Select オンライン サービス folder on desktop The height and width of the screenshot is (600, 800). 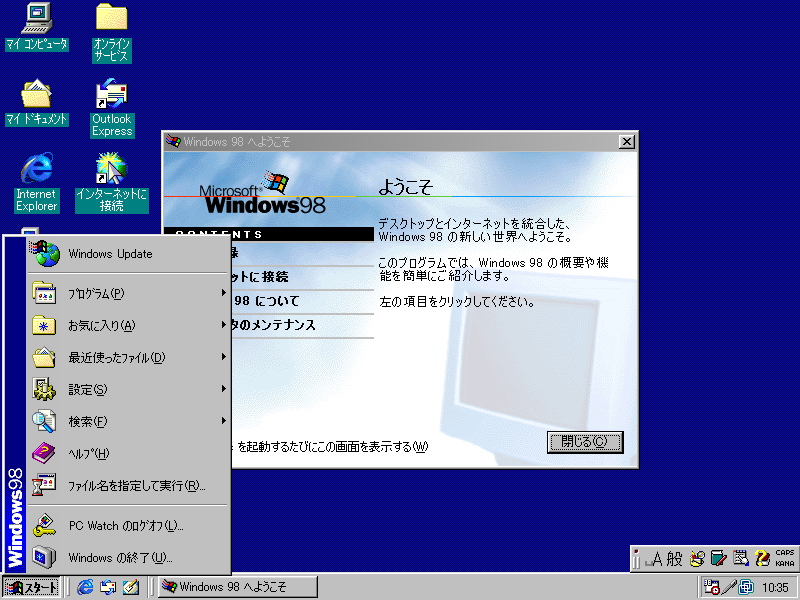click(x=112, y=33)
